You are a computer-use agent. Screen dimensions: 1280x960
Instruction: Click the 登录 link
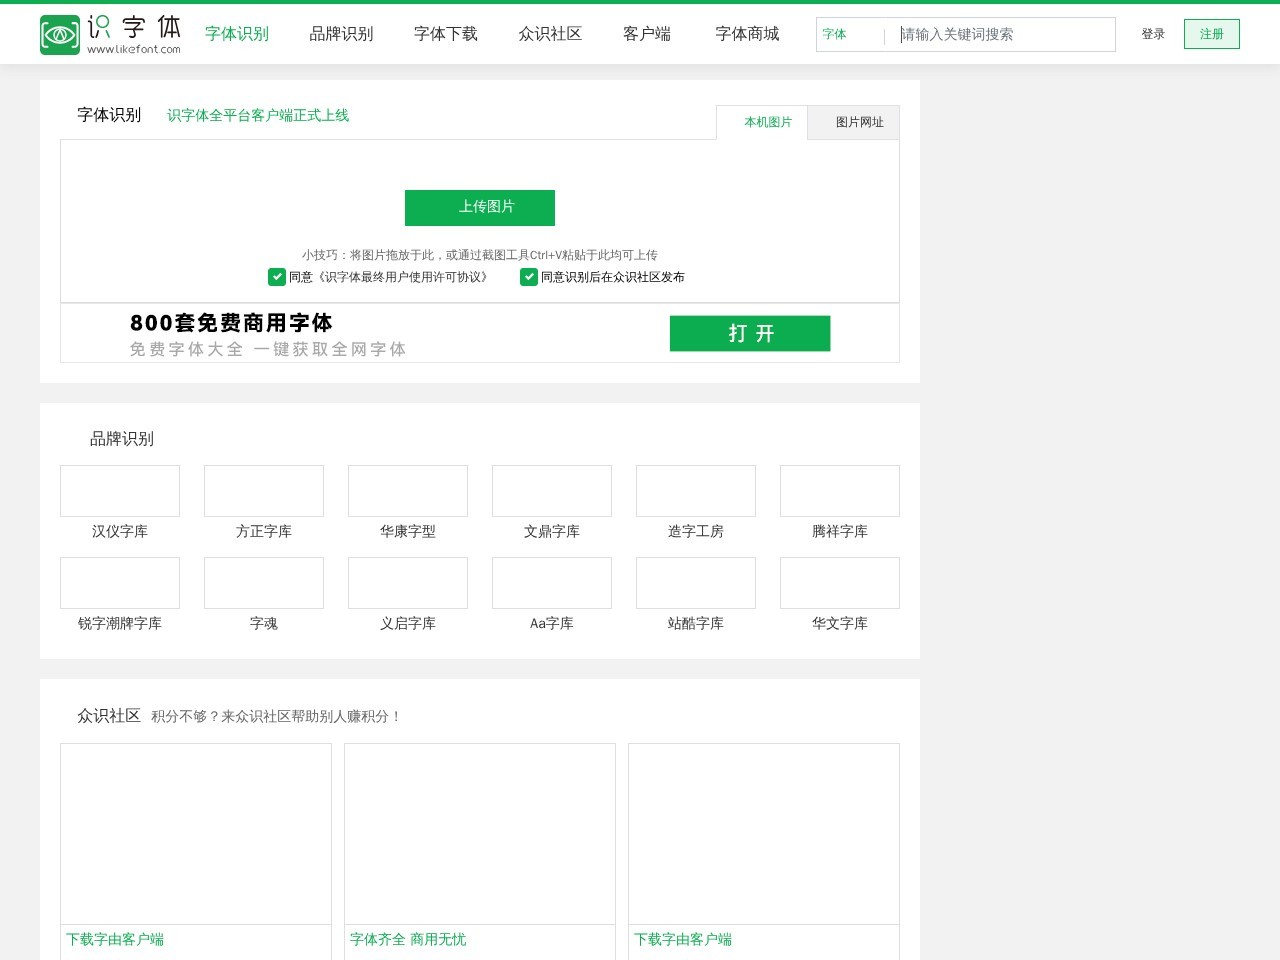point(1153,34)
